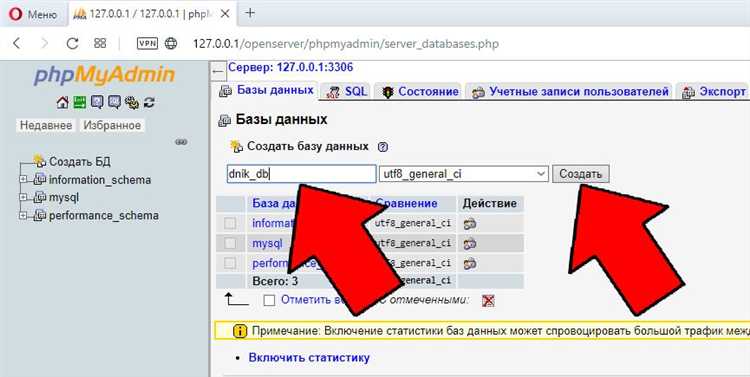
Task: Open Учетные записи пользователей tab
Action: (x=569, y=91)
